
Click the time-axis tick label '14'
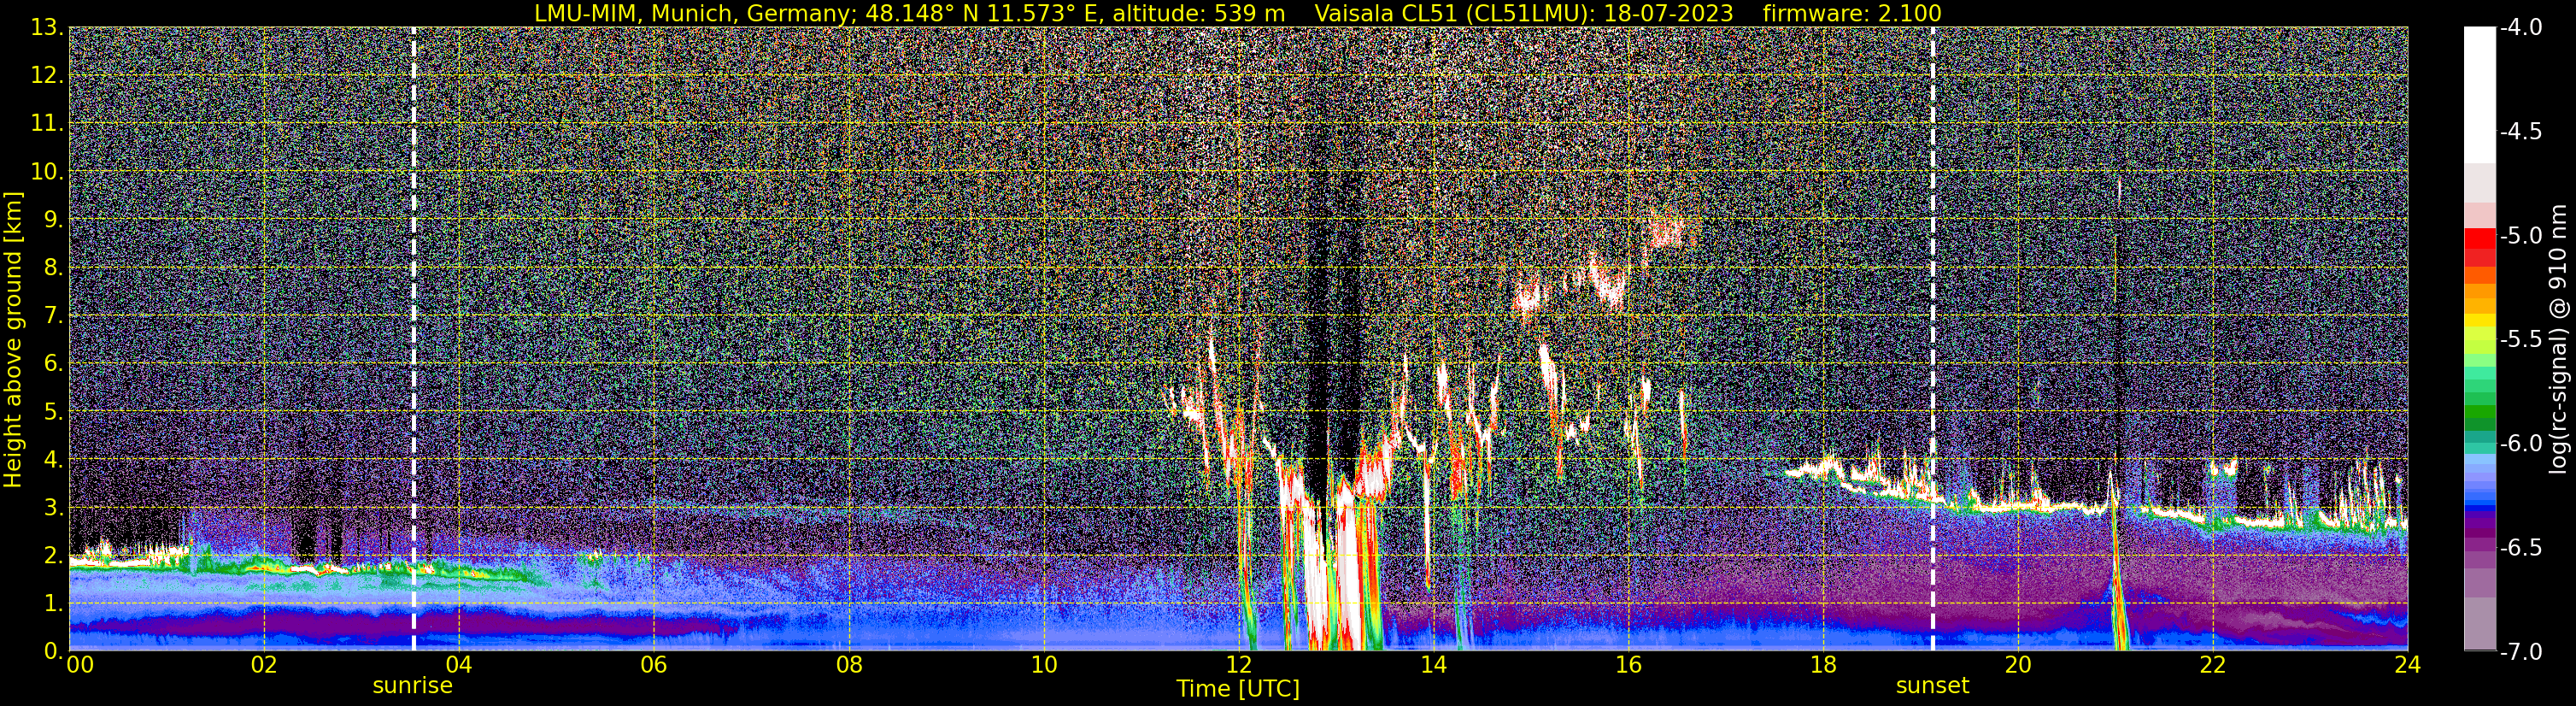1433,665
